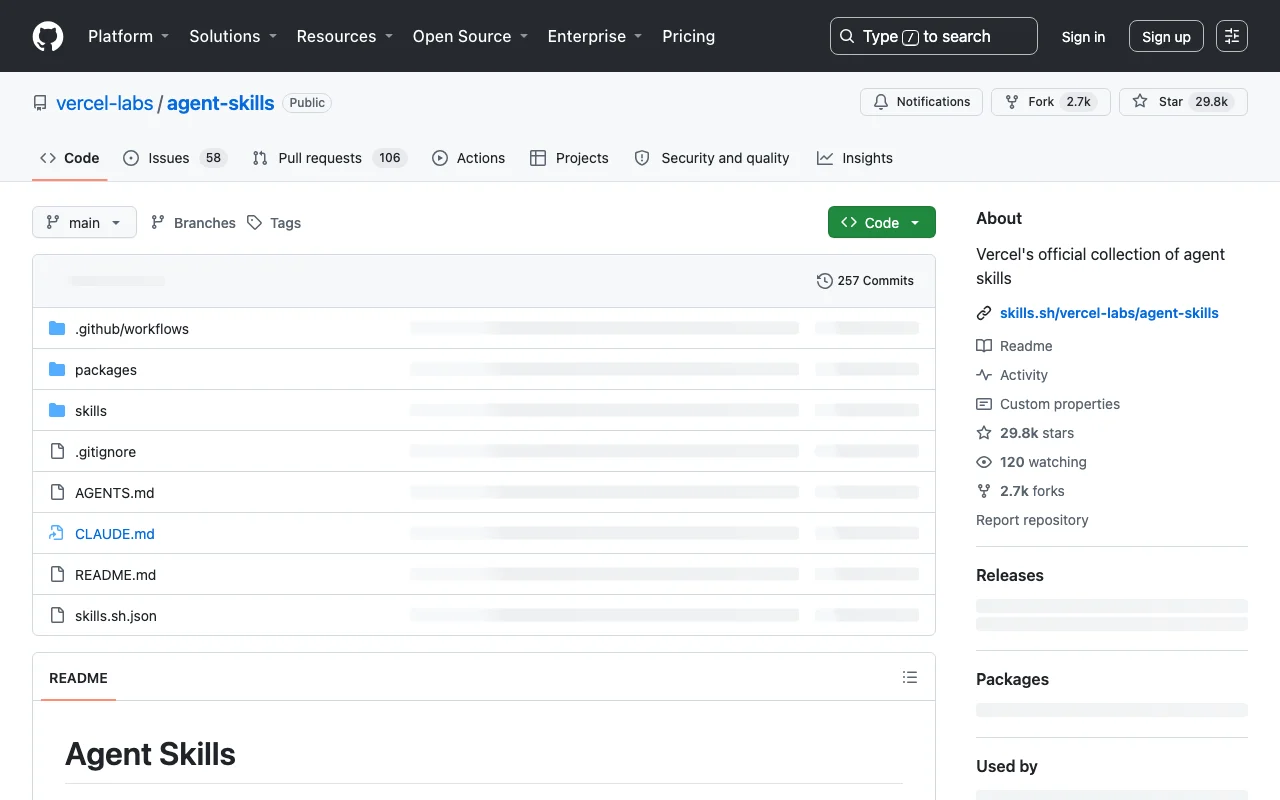Open the .github/workflows folder name
Image resolution: width=1280 pixels, height=800 pixels.
(132, 328)
